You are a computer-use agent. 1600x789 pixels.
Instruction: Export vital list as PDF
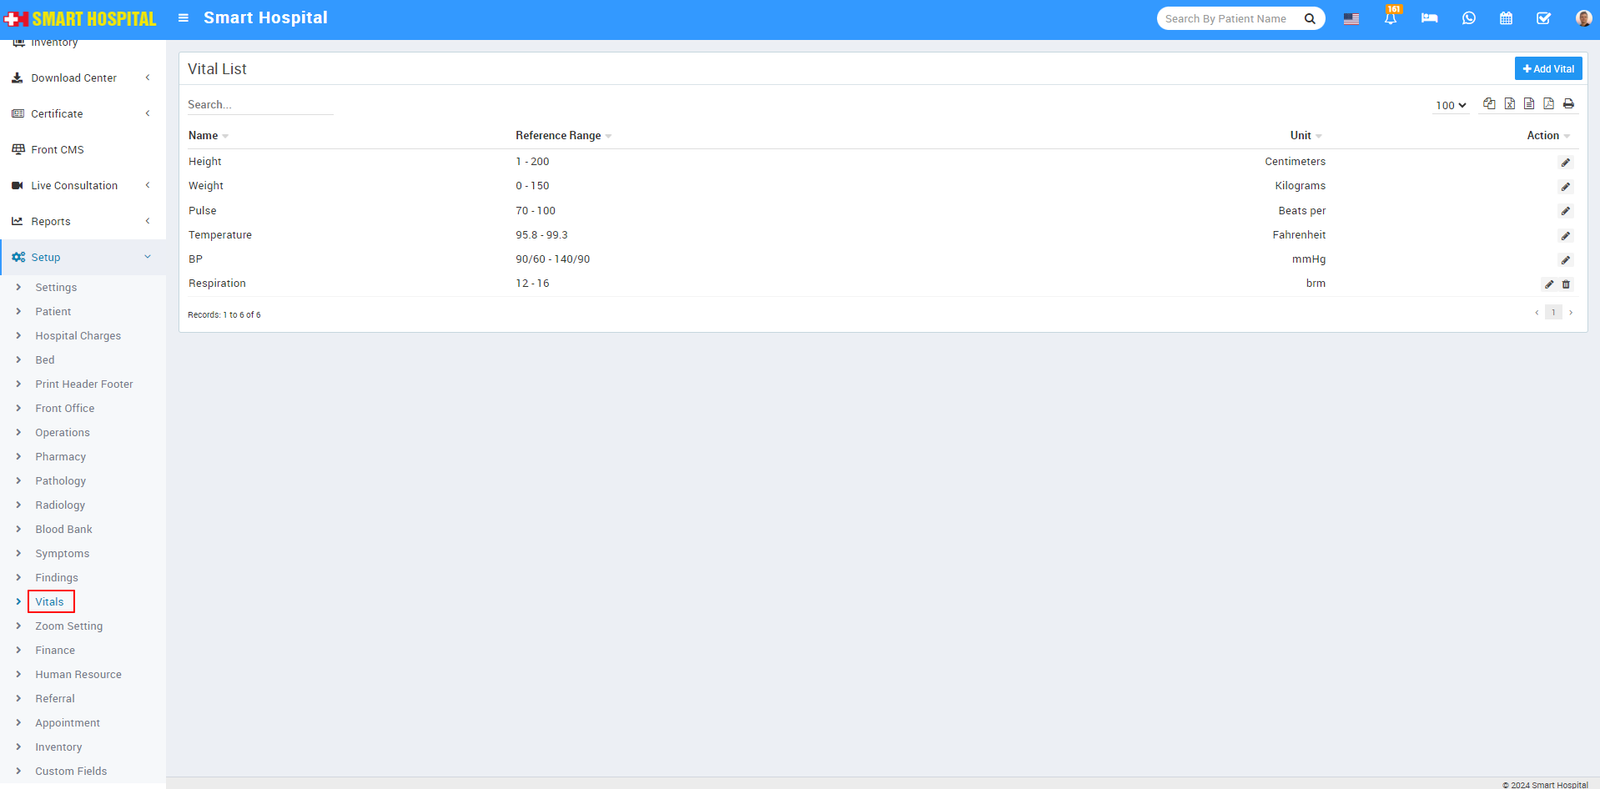tap(1548, 104)
